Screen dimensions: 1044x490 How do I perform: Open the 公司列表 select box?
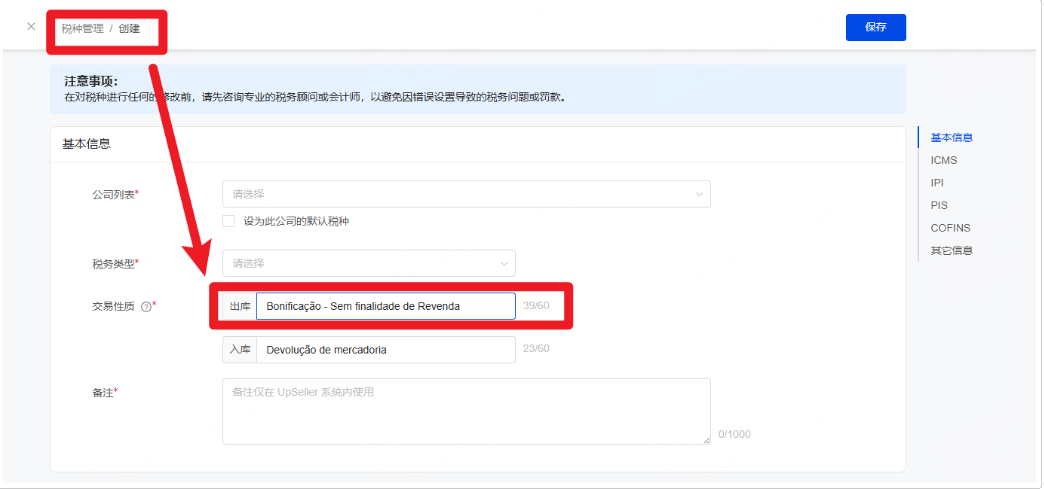point(466,194)
